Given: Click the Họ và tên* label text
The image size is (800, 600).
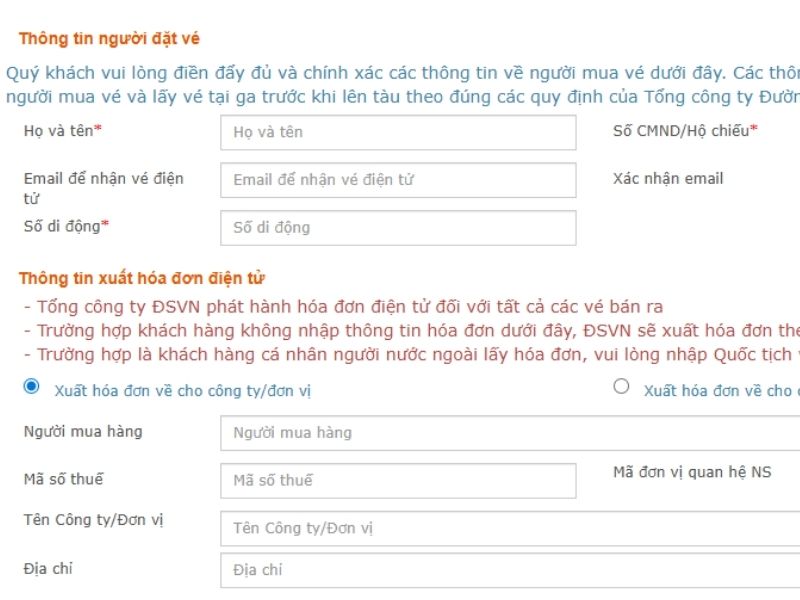Looking at the screenshot, I should point(63,131).
